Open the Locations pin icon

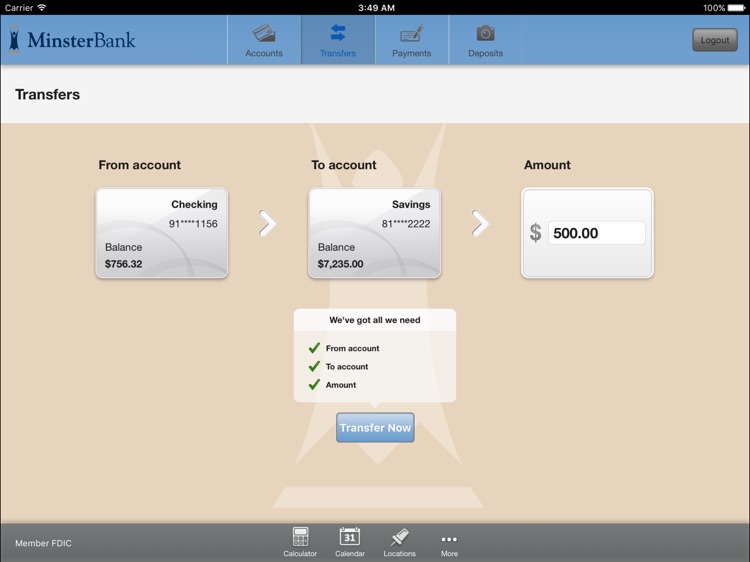399,542
